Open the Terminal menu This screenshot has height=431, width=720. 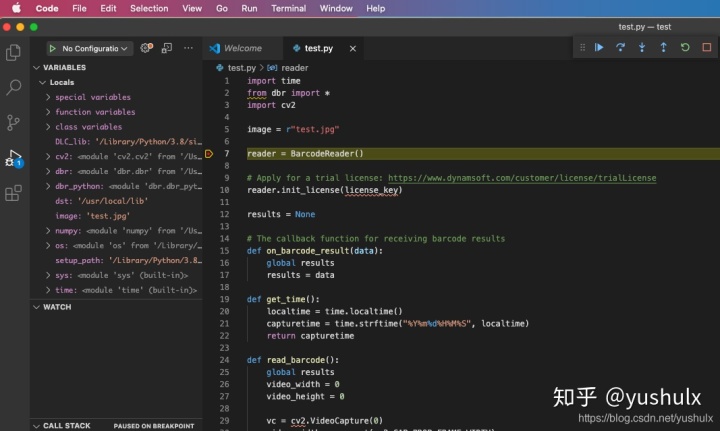pyautogui.click(x=288, y=8)
